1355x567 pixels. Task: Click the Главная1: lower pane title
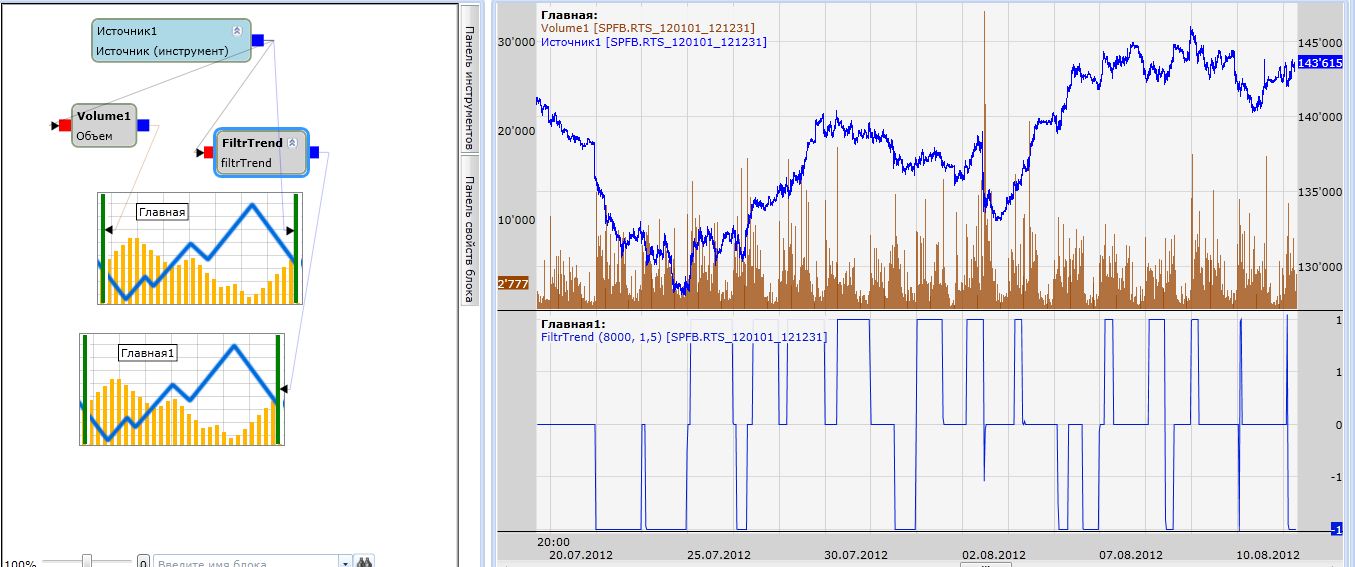click(x=572, y=324)
